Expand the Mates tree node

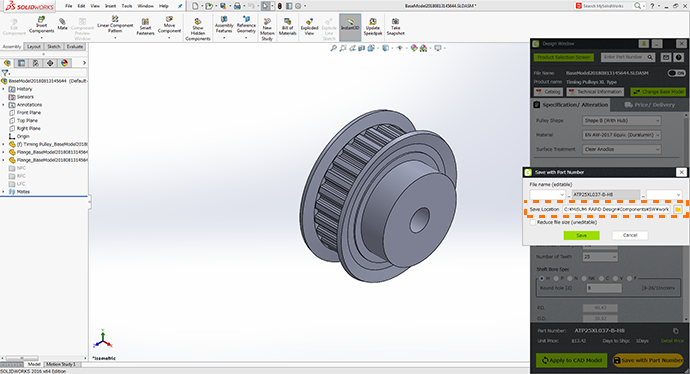point(4,192)
